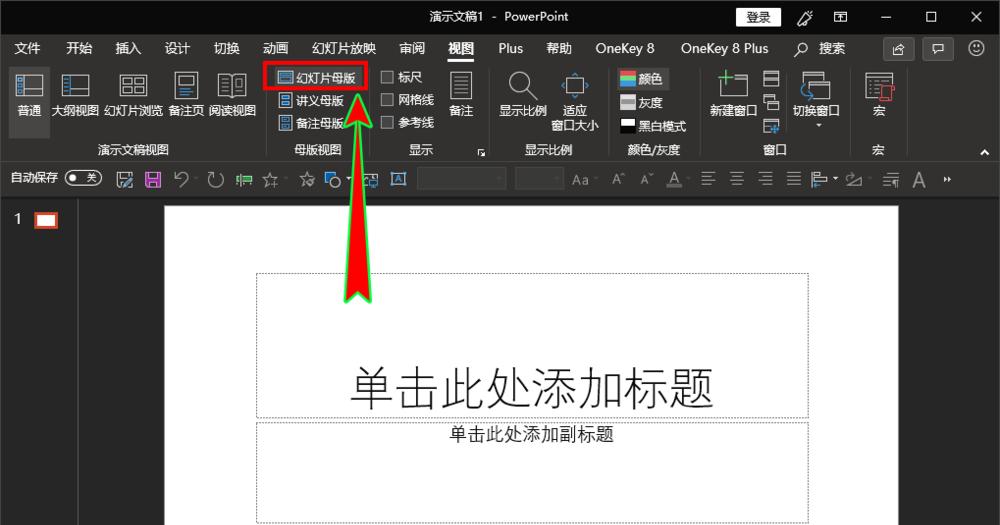
Task: Open 备注母版 notes master
Action: point(311,122)
